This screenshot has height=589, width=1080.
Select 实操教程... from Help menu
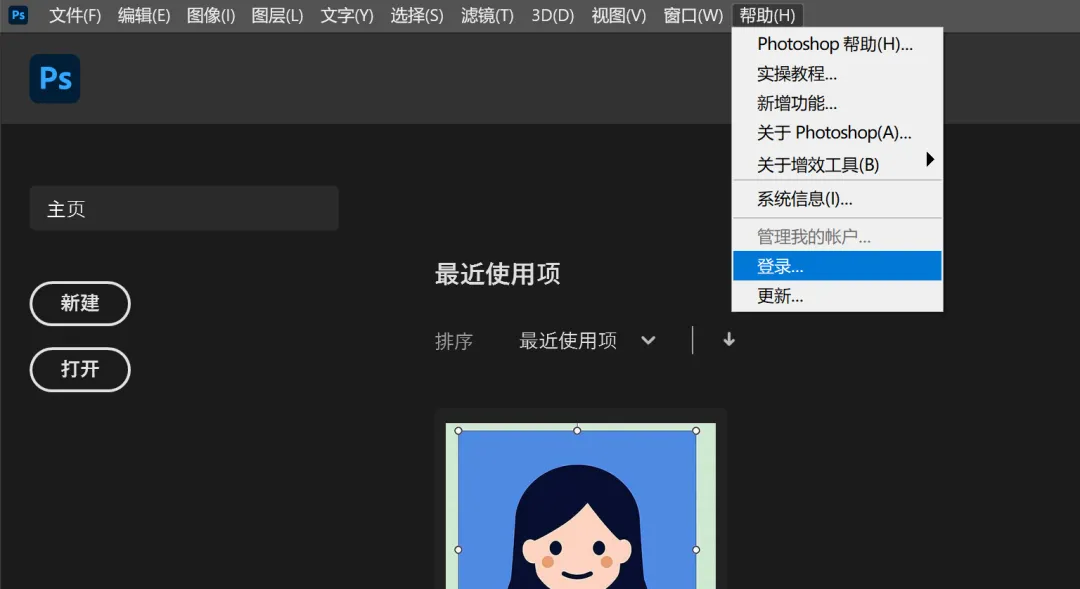coord(837,74)
